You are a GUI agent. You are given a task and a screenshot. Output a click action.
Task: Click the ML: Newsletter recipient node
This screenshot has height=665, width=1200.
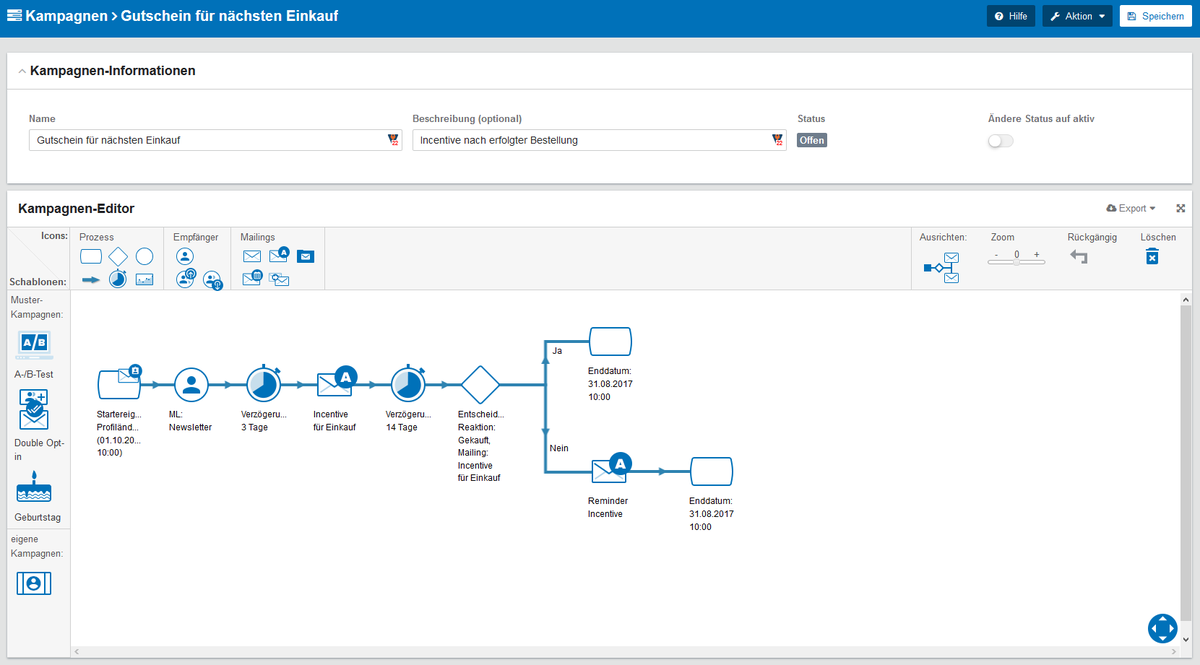[x=190, y=383]
